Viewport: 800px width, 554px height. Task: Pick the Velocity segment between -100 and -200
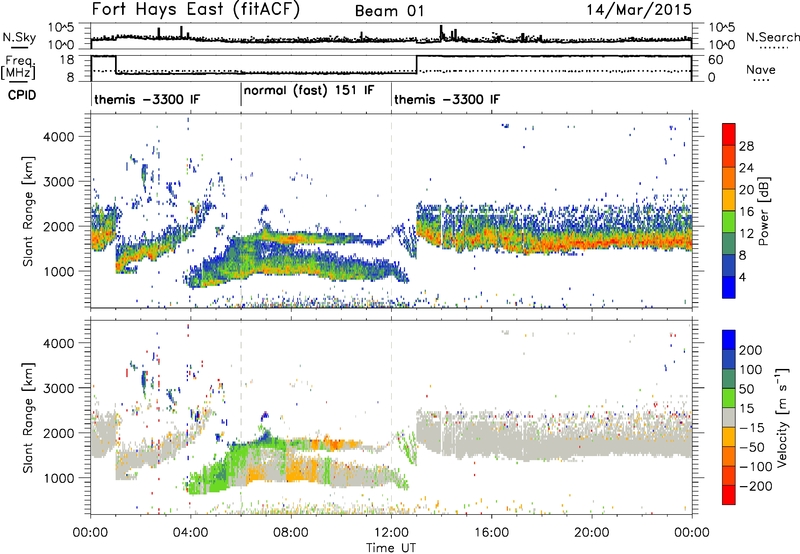pos(729,476)
